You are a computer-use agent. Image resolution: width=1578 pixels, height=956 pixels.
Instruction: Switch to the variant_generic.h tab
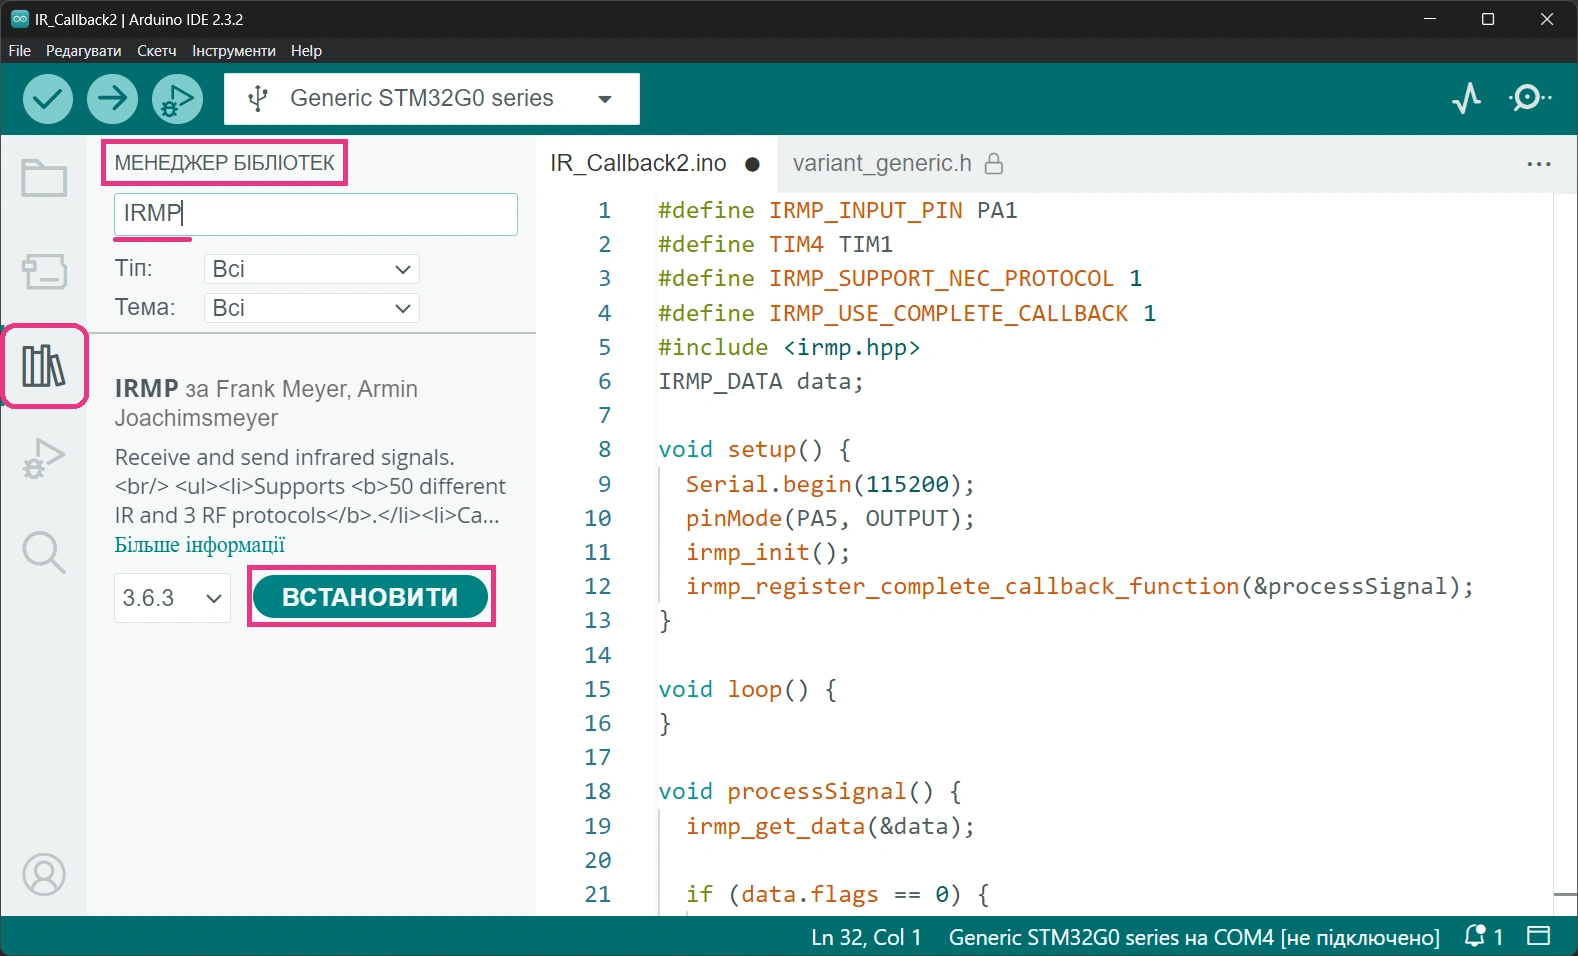pyautogui.click(x=881, y=164)
